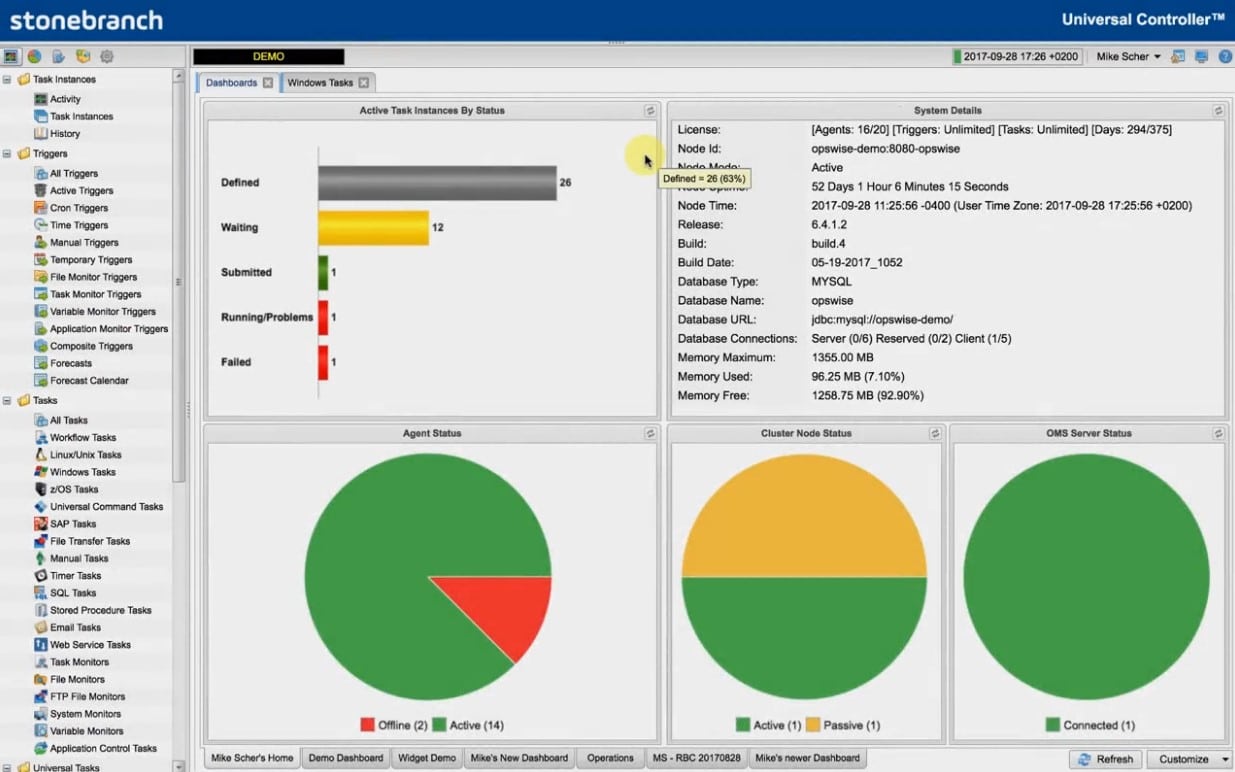Refresh the Cluster Node Status widget
1235x772 pixels.
pyautogui.click(x=935, y=434)
